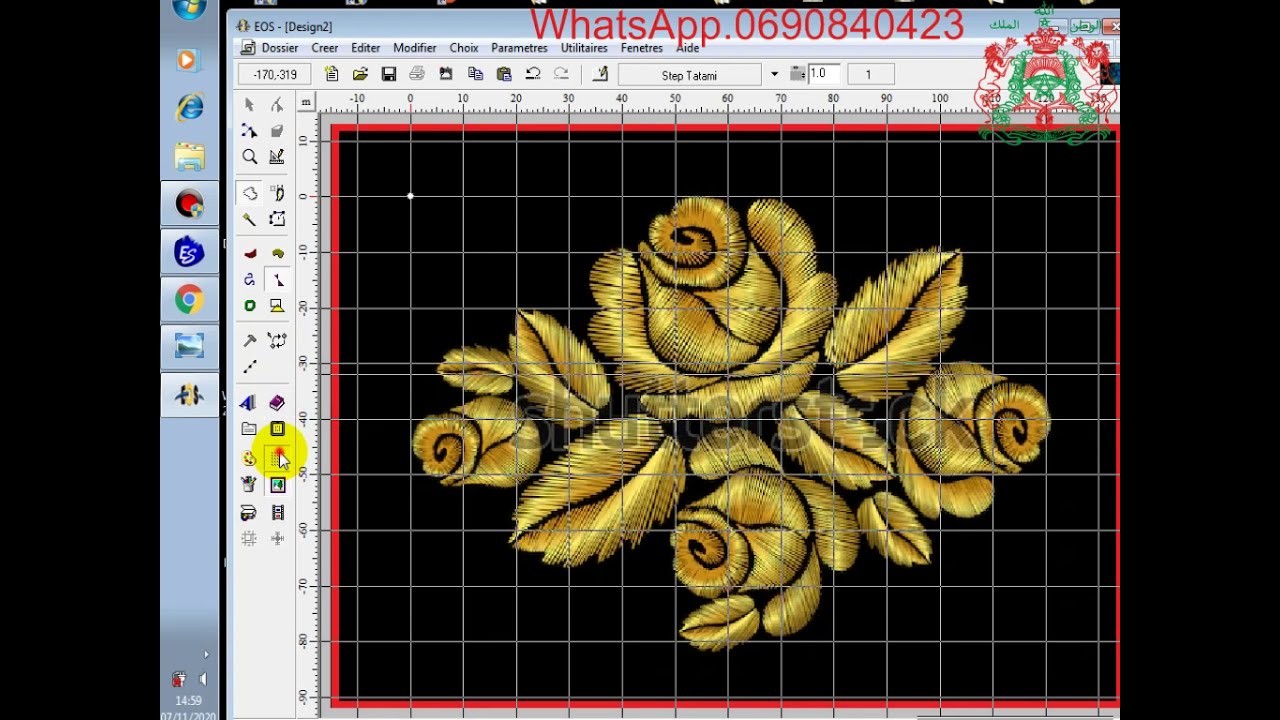The width and height of the screenshot is (1280, 720).
Task: Open Internet Explorer from the taskbar
Action: coord(189,107)
